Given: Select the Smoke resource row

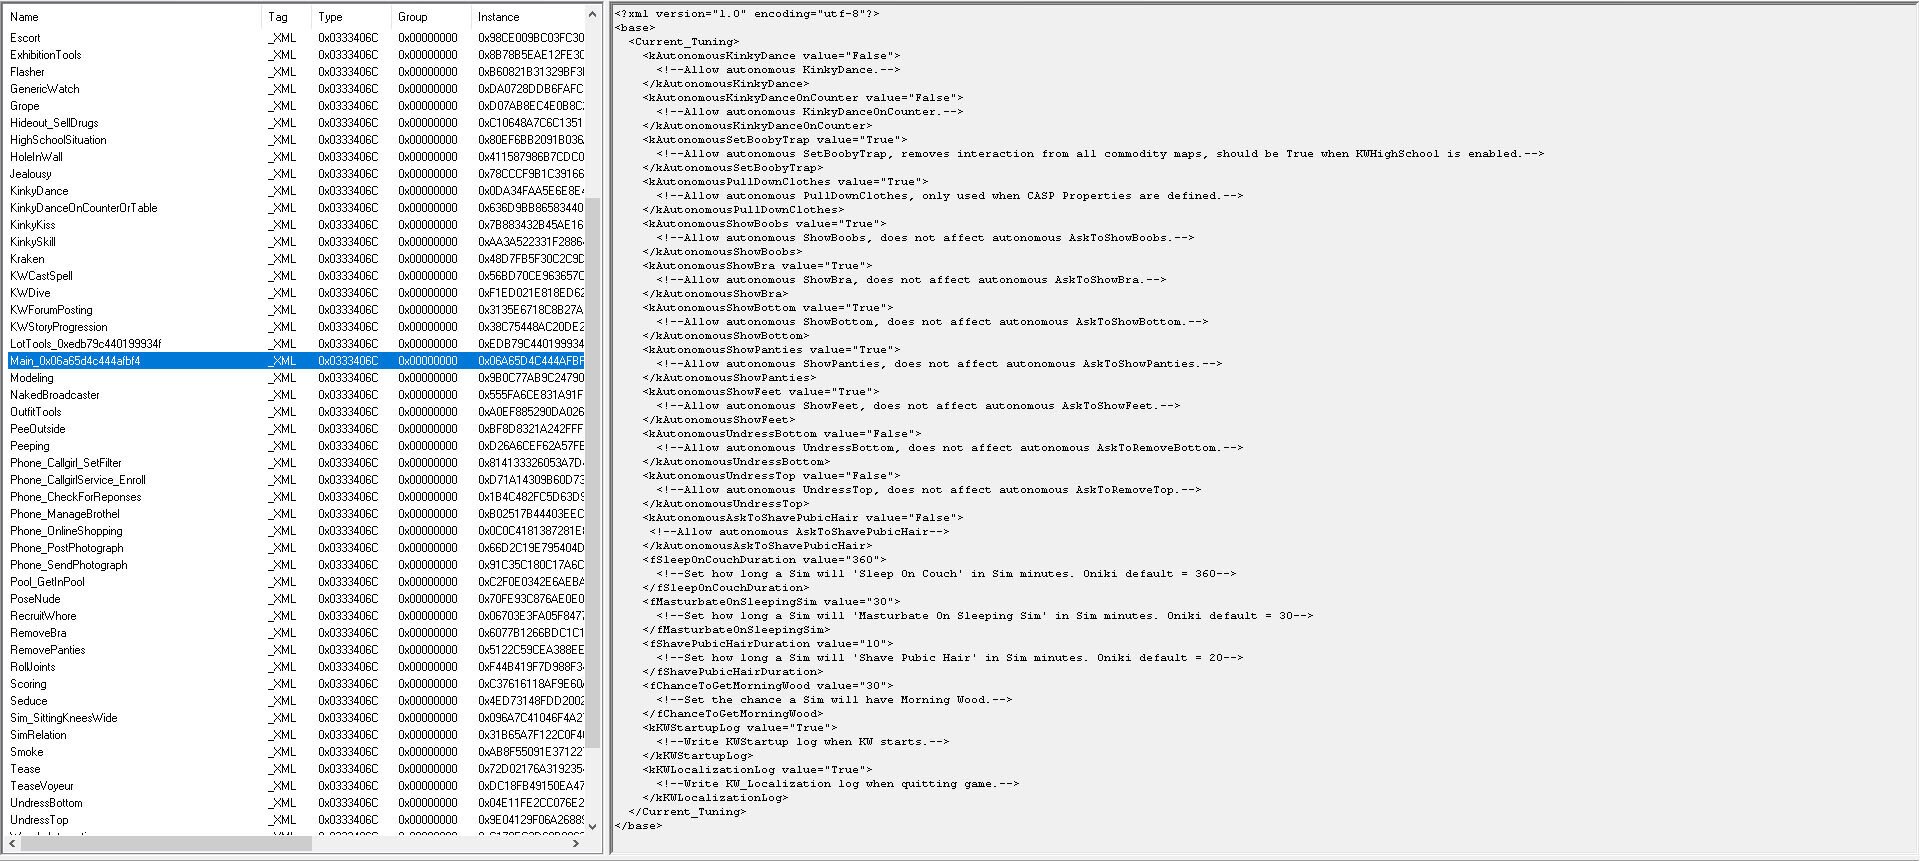Looking at the screenshot, I should pyautogui.click(x=296, y=752).
